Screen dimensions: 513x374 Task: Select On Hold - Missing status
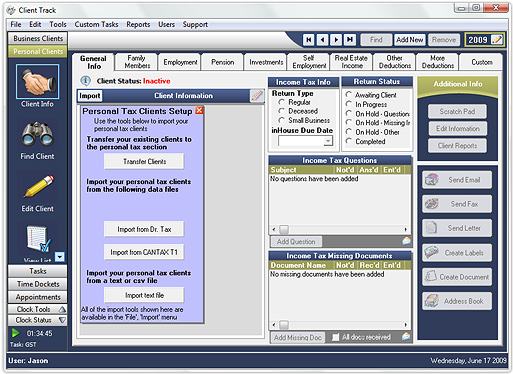349,122
